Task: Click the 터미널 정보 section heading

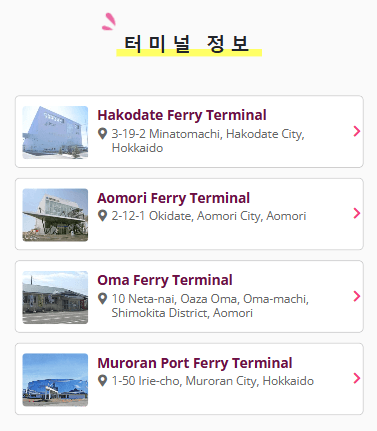Action: coord(187,44)
